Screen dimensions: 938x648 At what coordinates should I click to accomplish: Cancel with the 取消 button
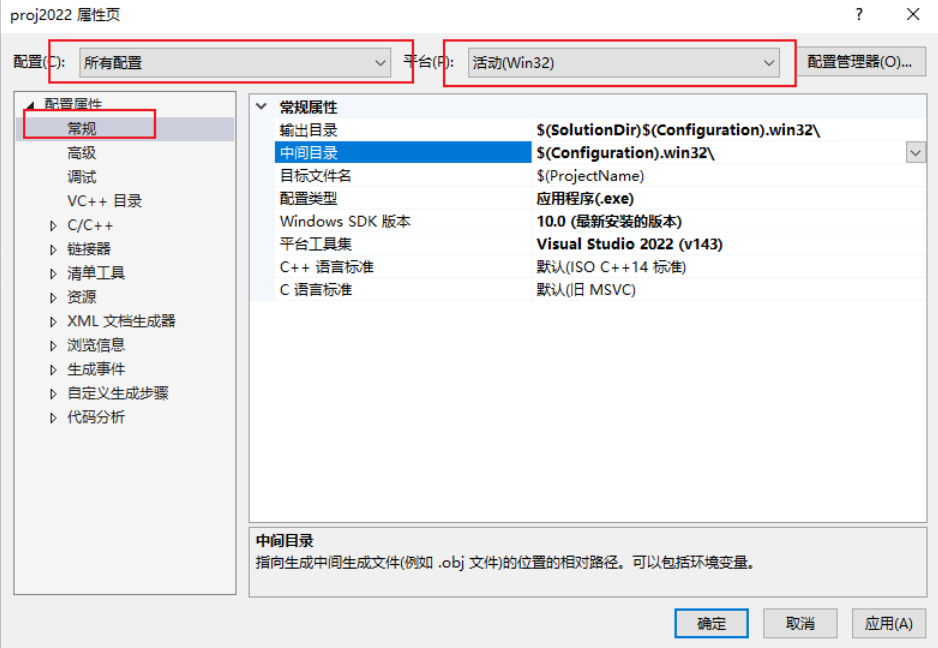(800, 623)
